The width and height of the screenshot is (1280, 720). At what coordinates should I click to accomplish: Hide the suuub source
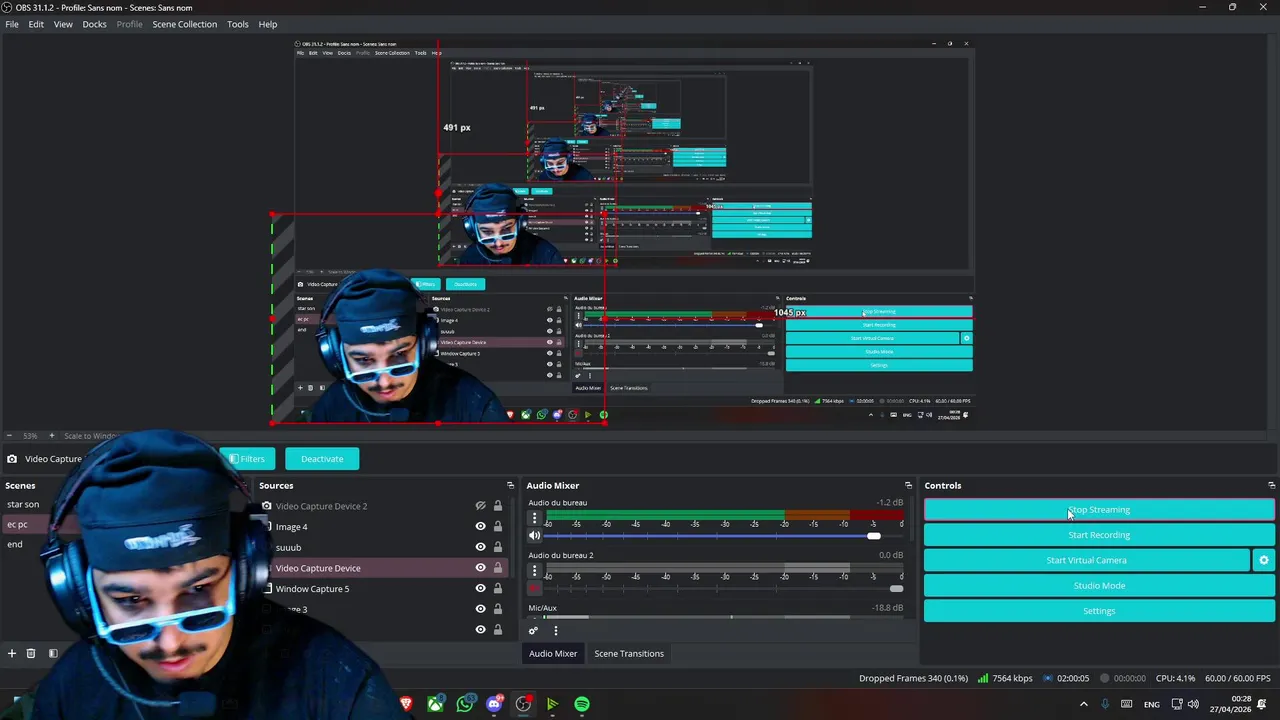pyautogui.click(x=480, y=547)
